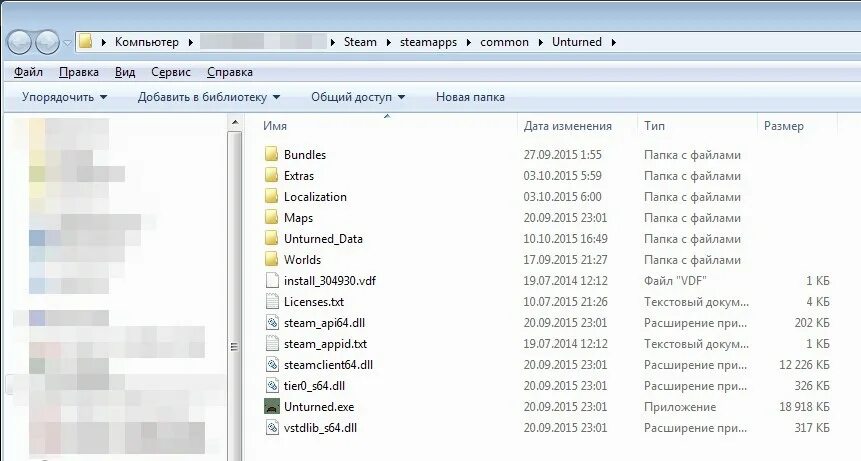The image size is (861, 461).
Task: Select the Maps folder name
Action: [x=298, y=218]
